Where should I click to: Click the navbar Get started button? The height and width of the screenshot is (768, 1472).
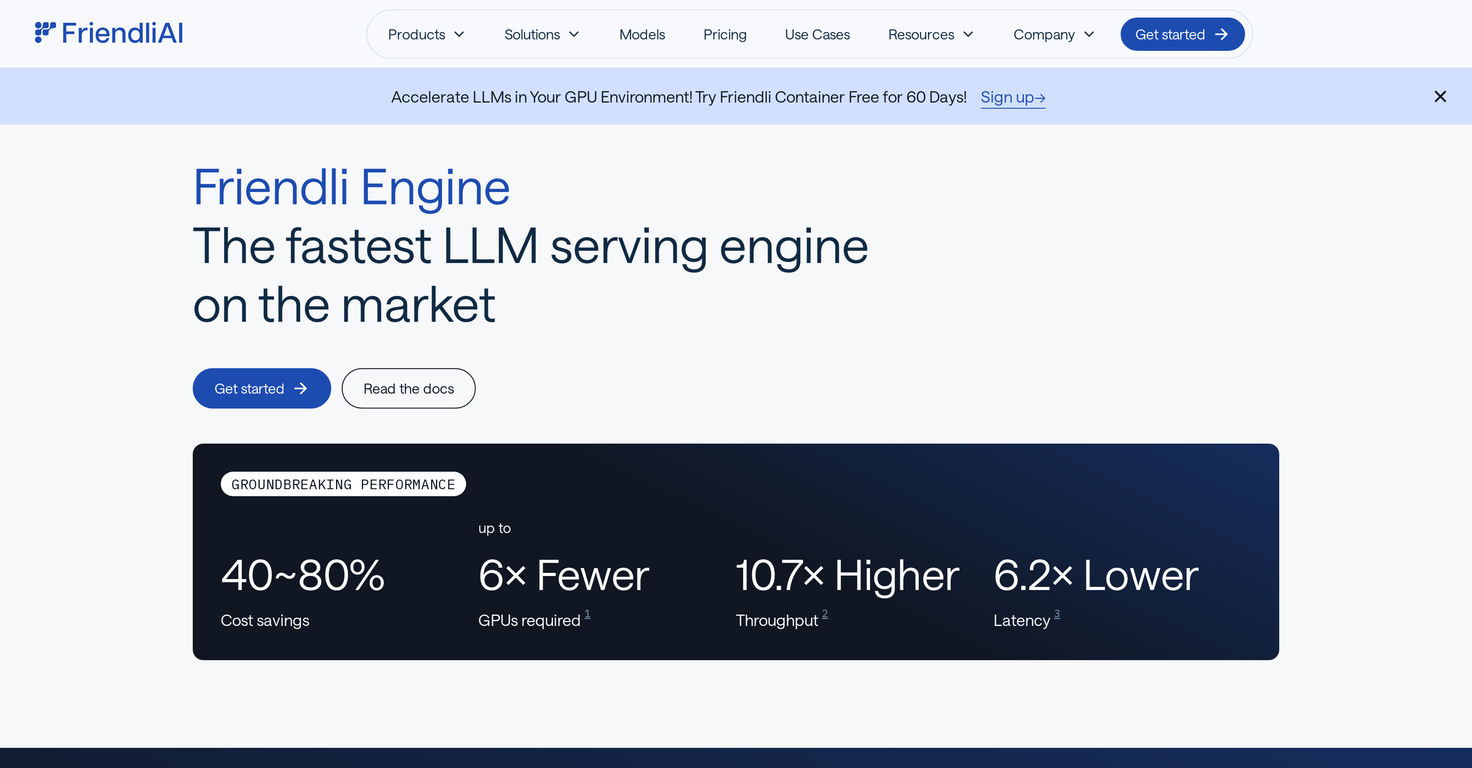click(x=1182, y=33)
